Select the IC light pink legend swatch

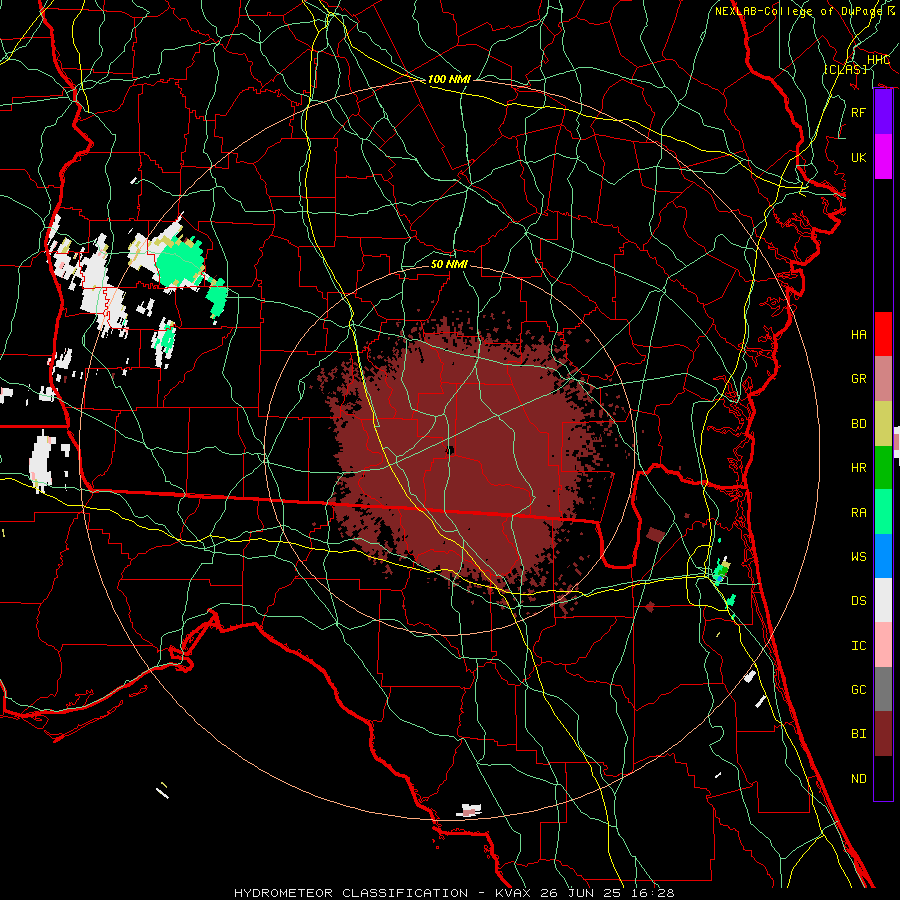click(x=883, y=645)
